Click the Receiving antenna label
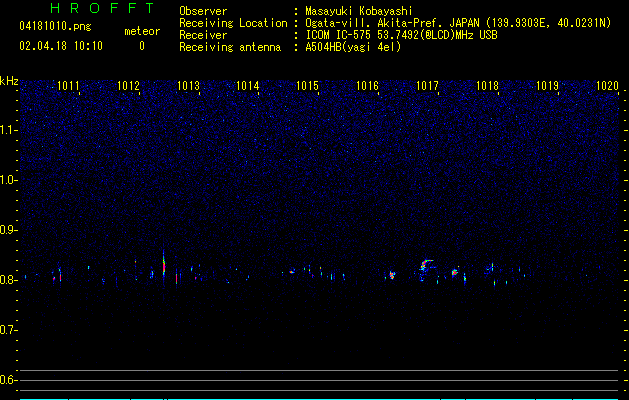The height and width of the screenshot is (400, 629). [230, 47]
